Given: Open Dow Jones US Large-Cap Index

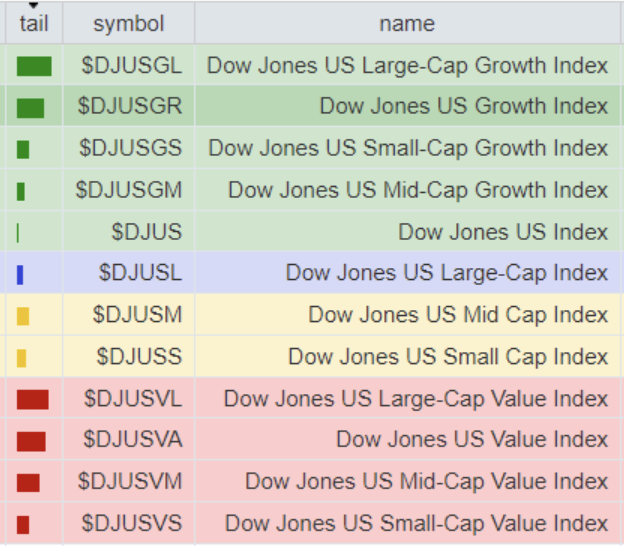Looking at the screenshot, I should point(446,273).
